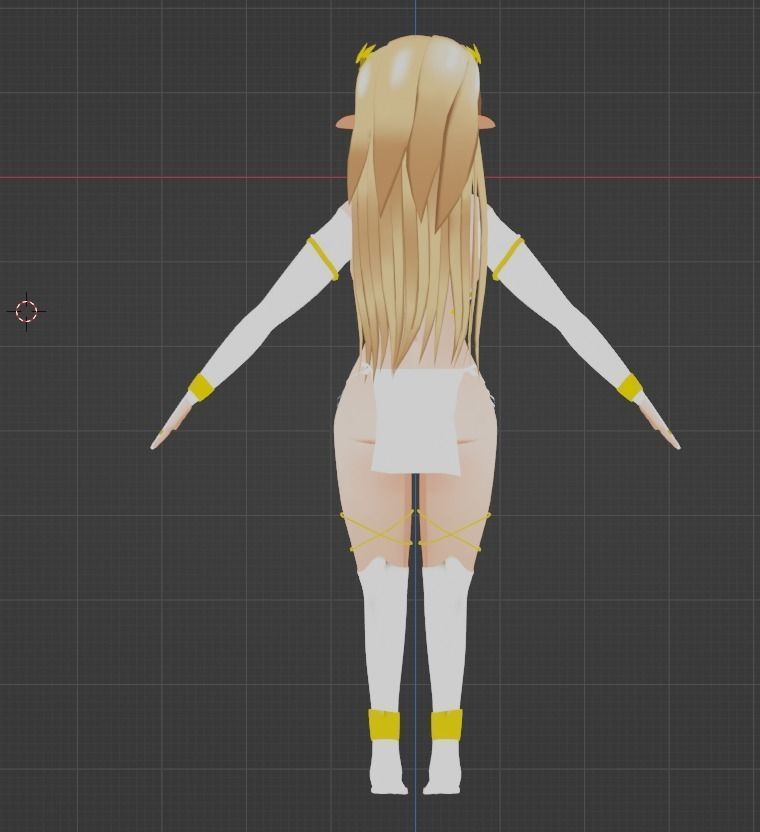The width and height of the screenshot is (760, 832).
Task: Select the yellow hair ornament at top left of head
Action: [367, 53]
